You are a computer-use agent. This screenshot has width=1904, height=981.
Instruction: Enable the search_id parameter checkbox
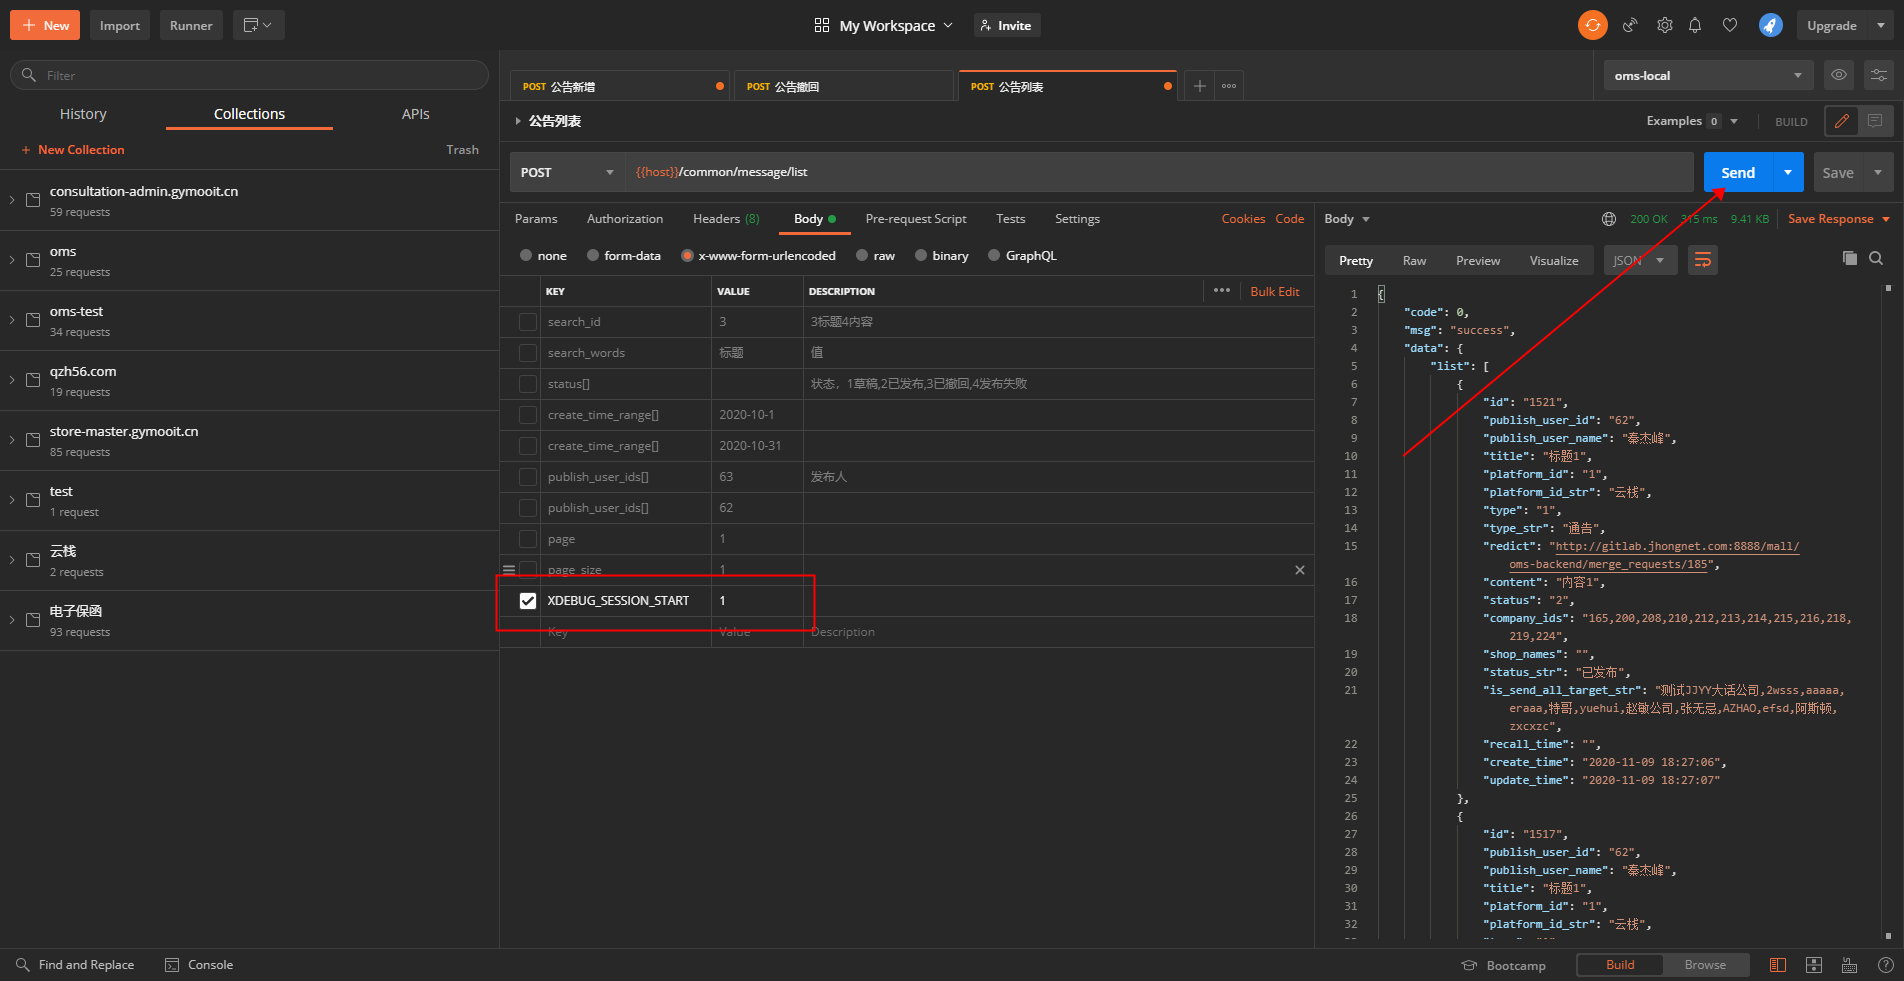[x=527, y=322]
